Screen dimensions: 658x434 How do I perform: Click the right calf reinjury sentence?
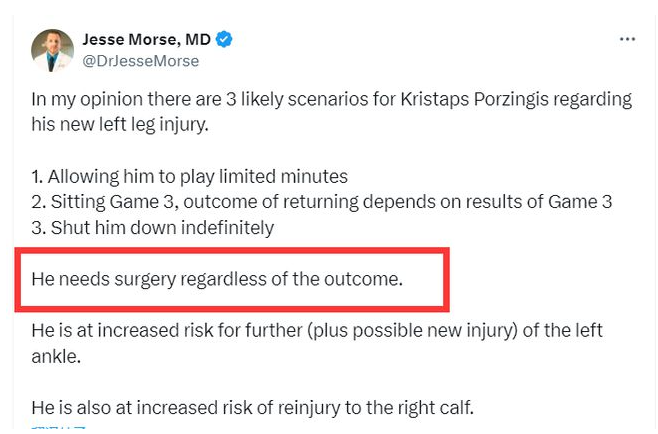click(253, 408)
